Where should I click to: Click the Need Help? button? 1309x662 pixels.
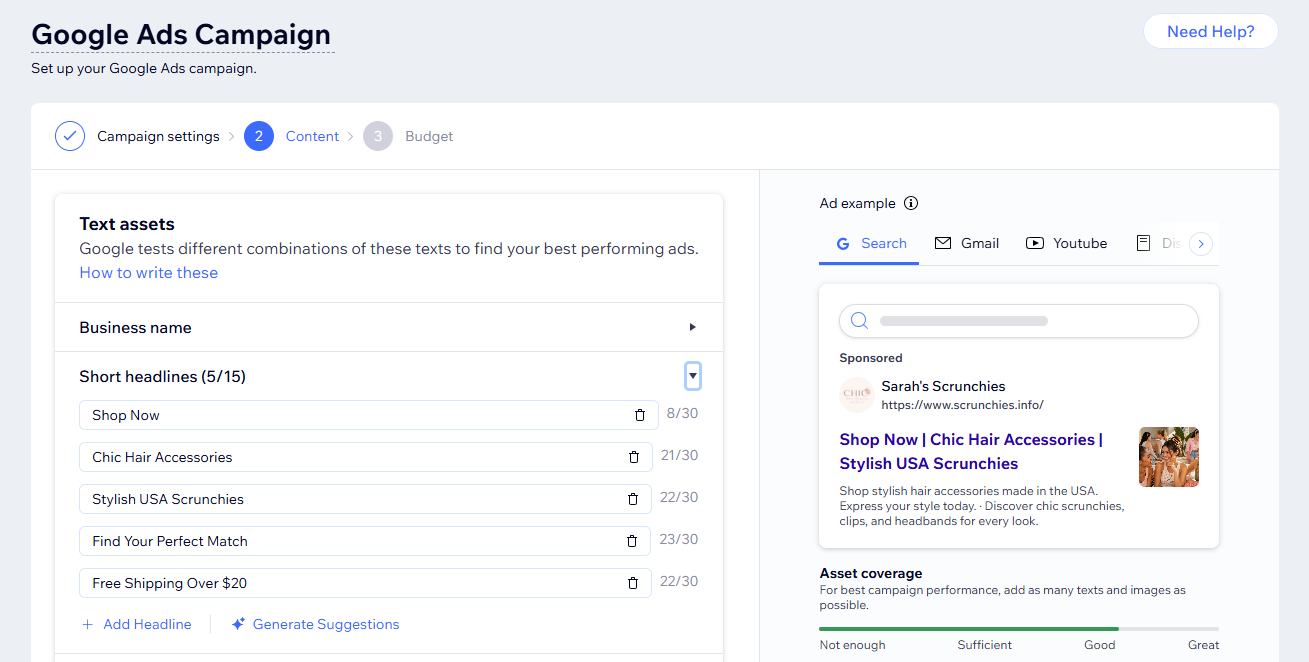[1211, 31]
